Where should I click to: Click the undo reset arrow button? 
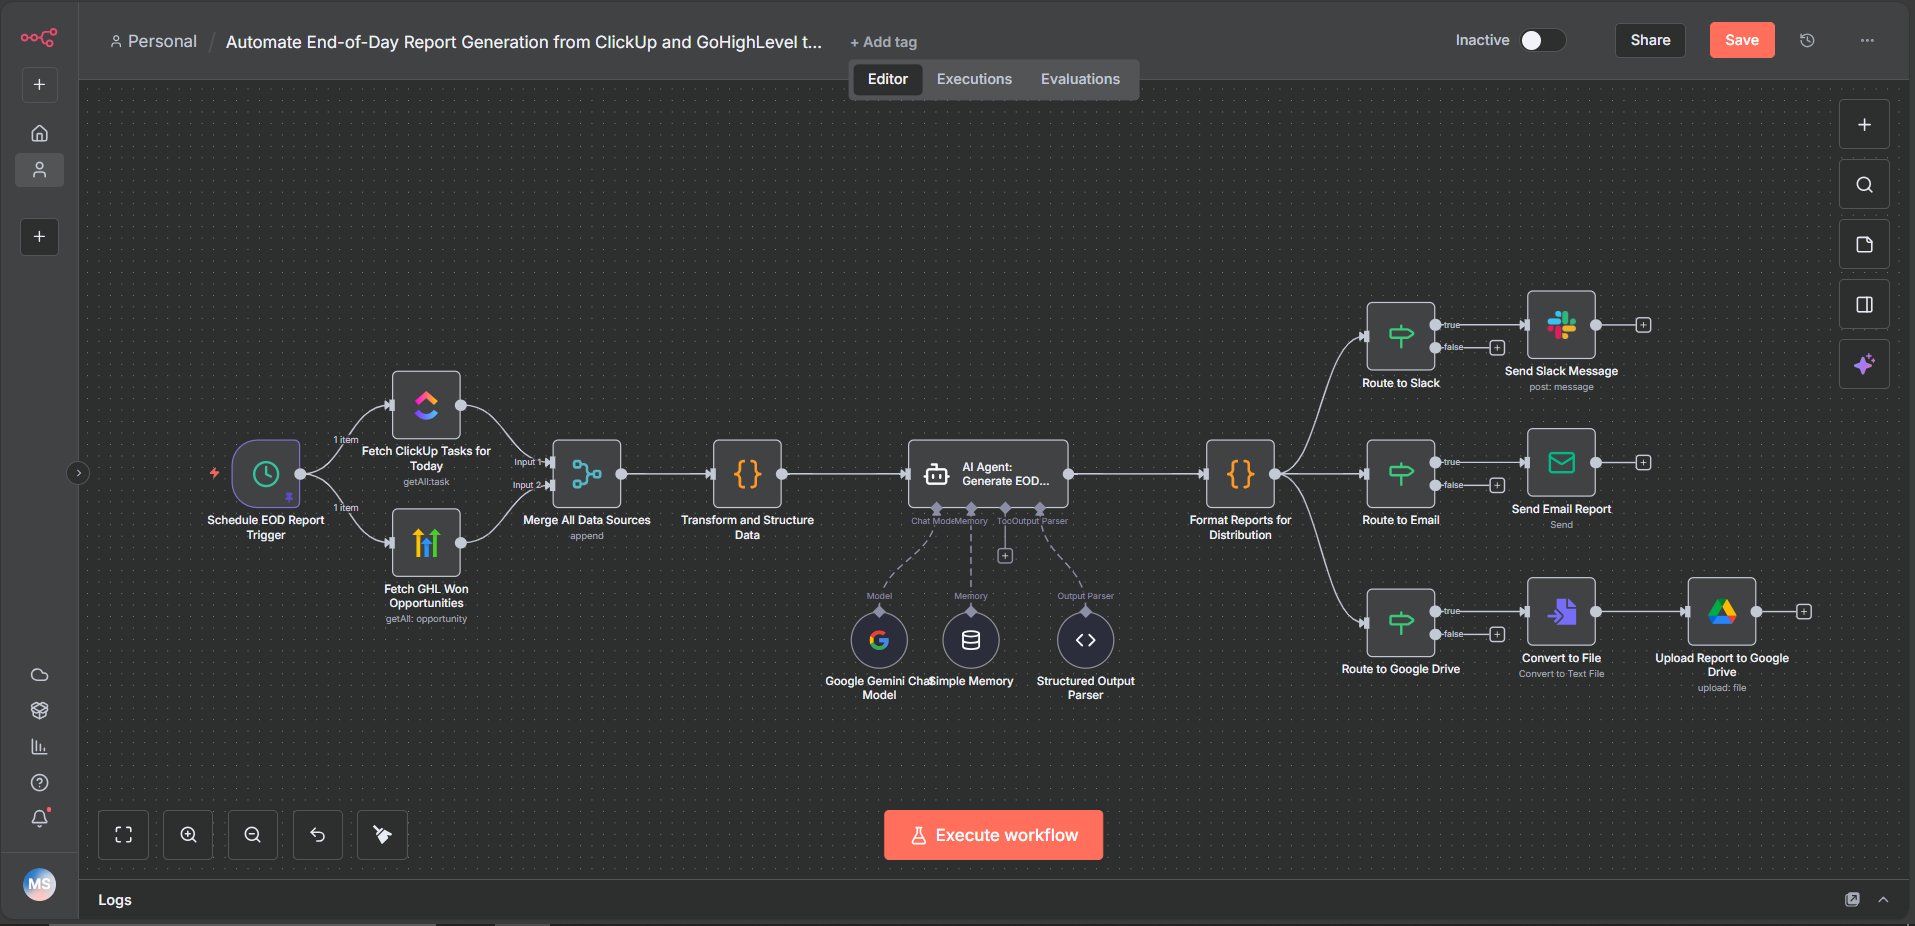click(318, 835)
